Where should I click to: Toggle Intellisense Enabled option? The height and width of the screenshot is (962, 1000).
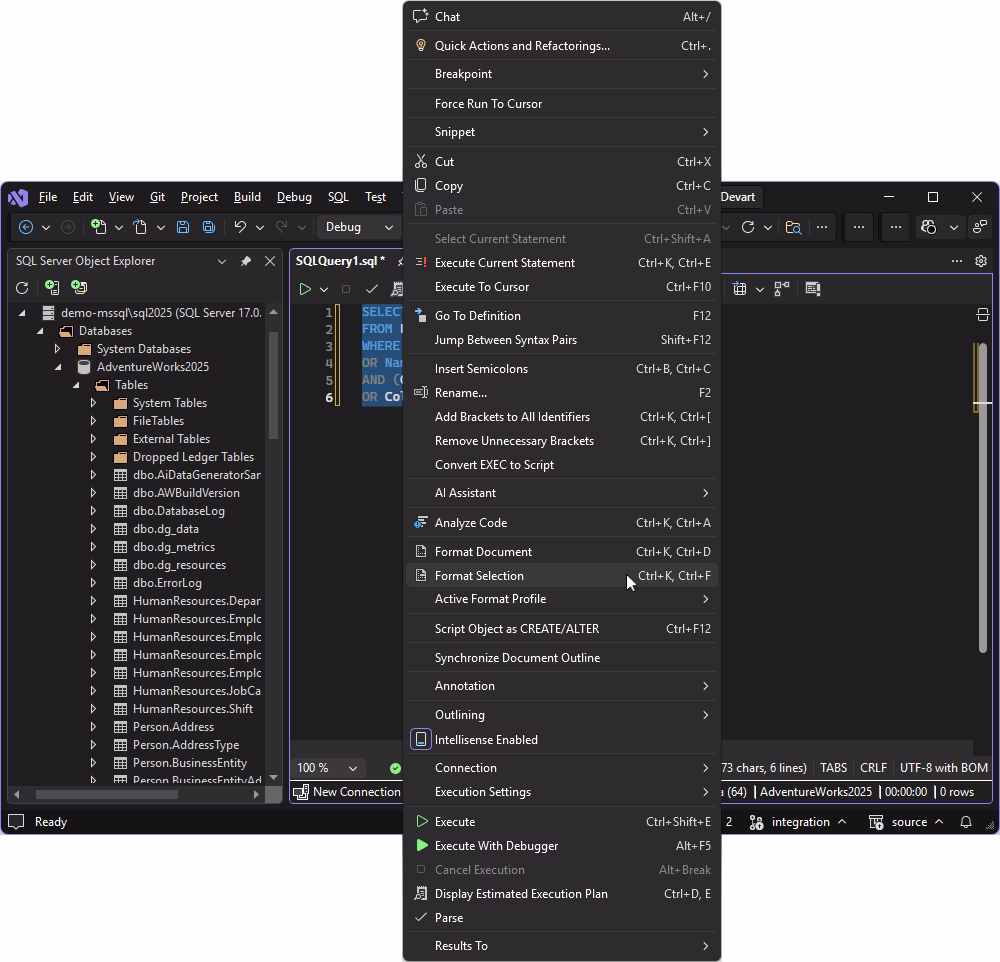562,739
